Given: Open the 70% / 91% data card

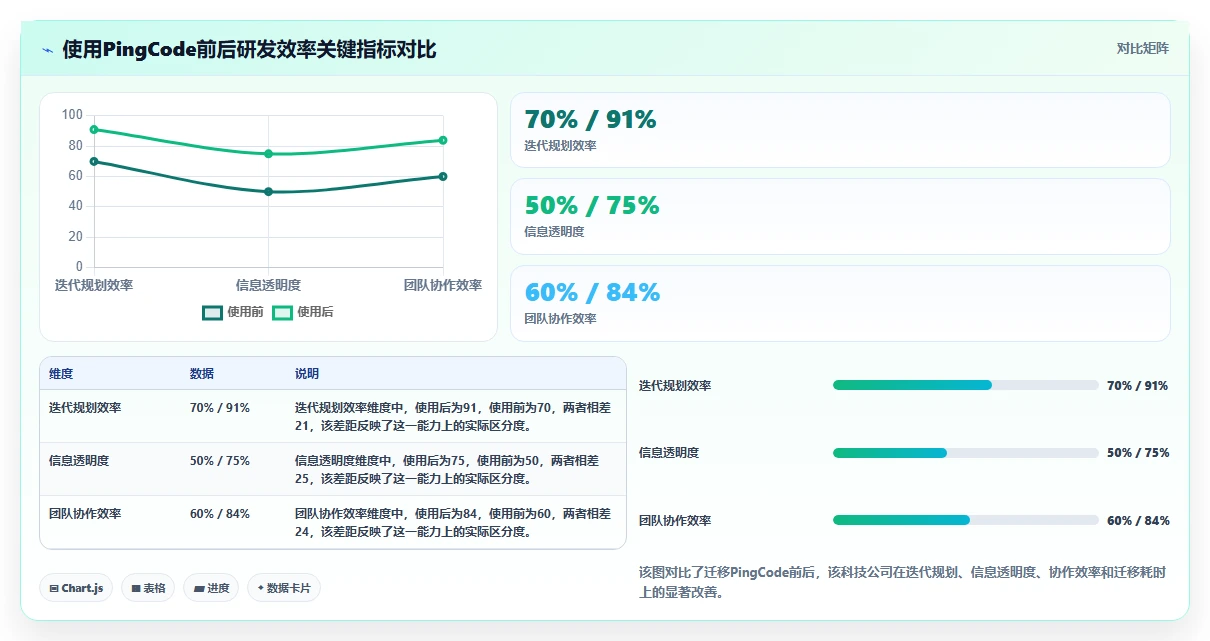Looking at the screenshot, I should (x=840, y=130).
